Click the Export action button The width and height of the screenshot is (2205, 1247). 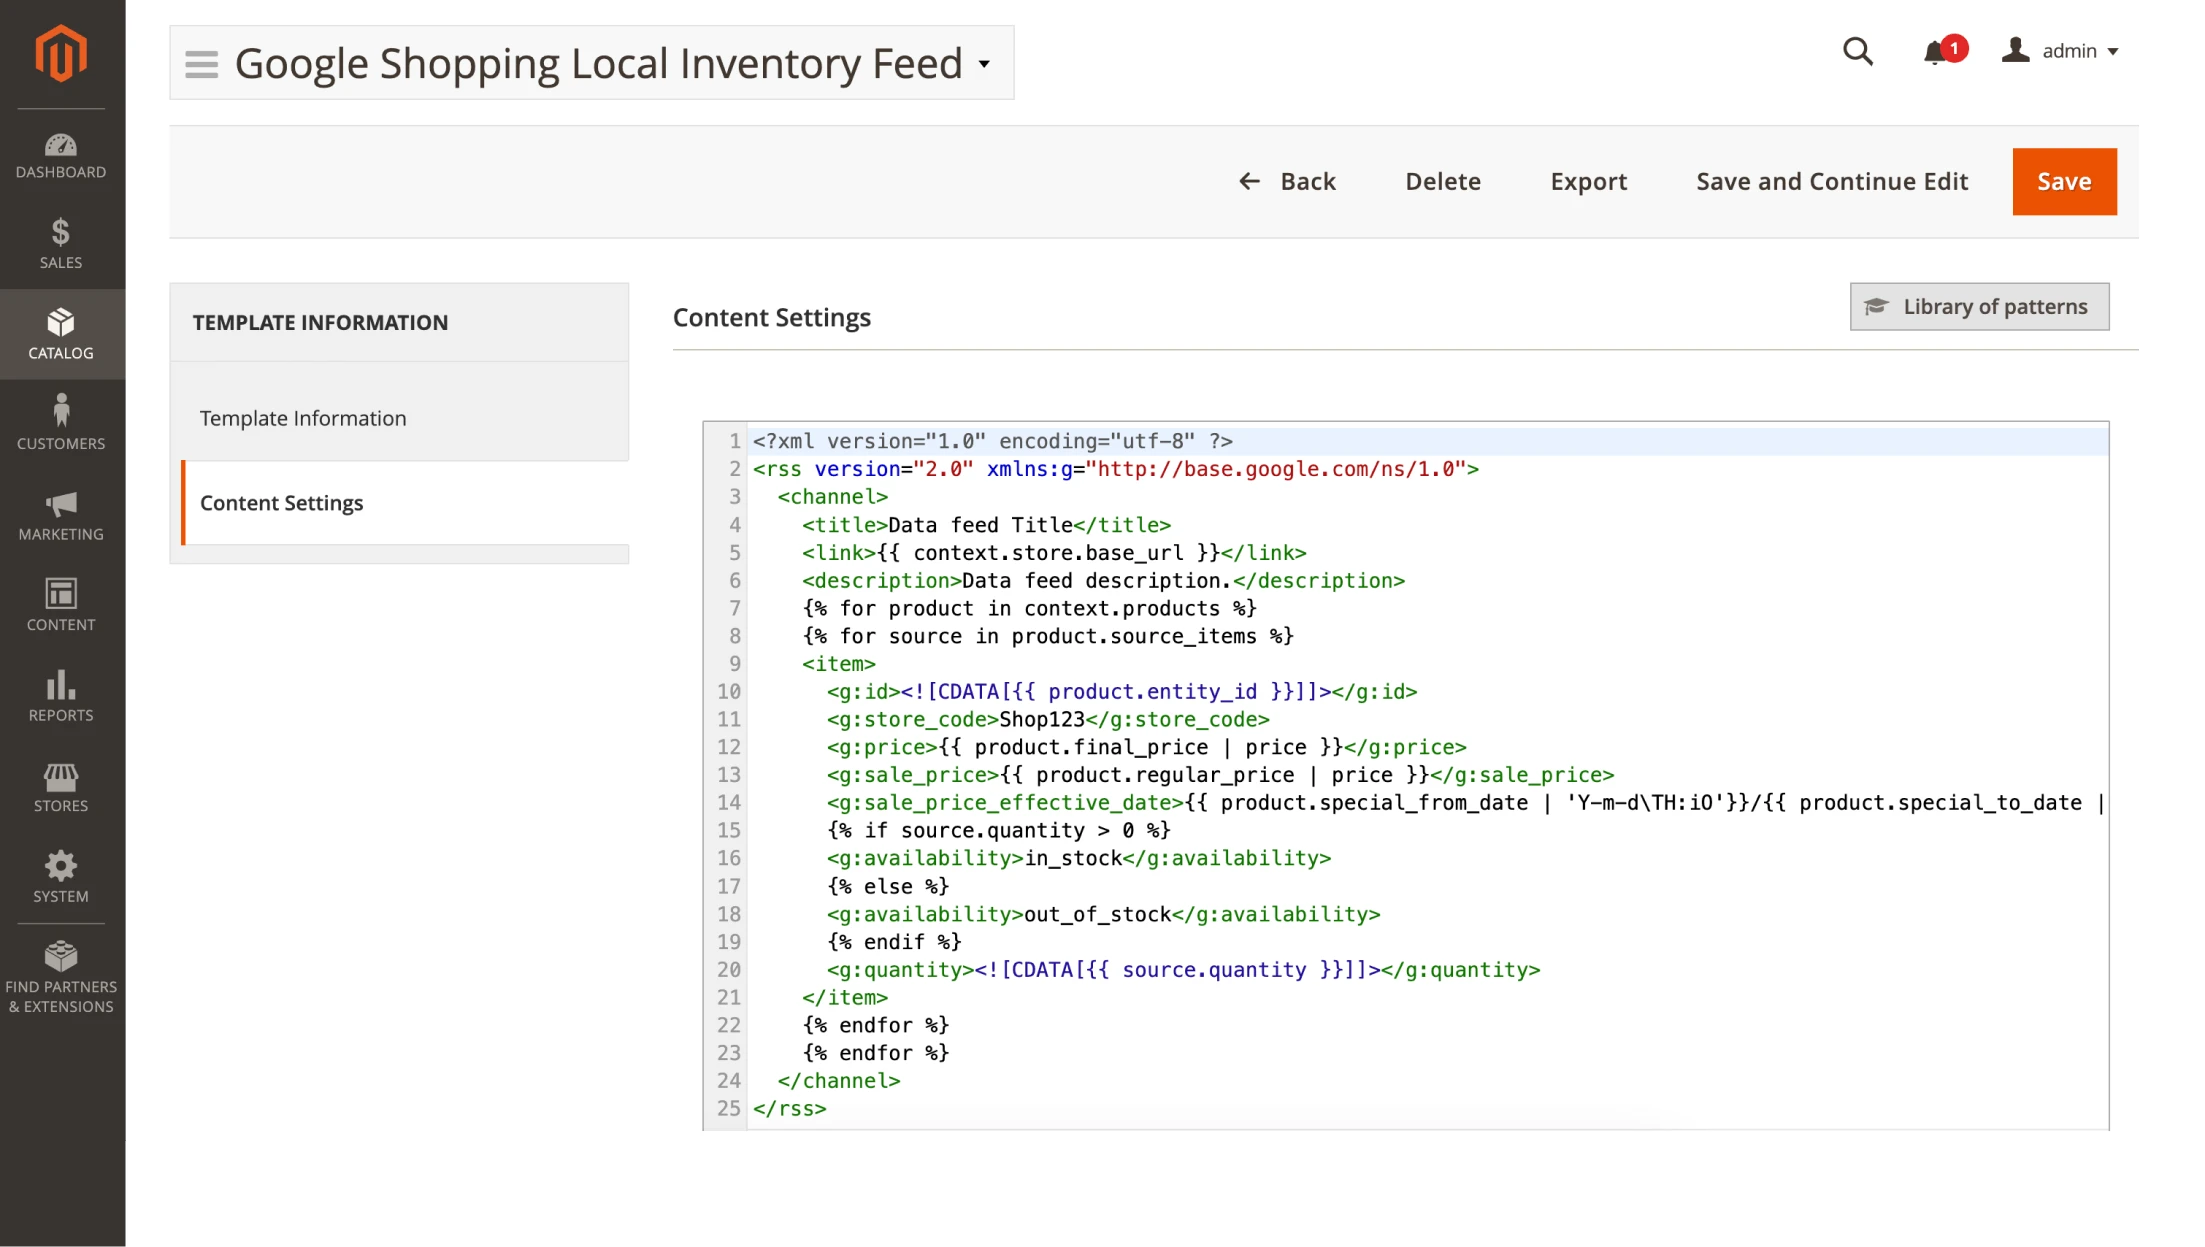(1589, 180)
